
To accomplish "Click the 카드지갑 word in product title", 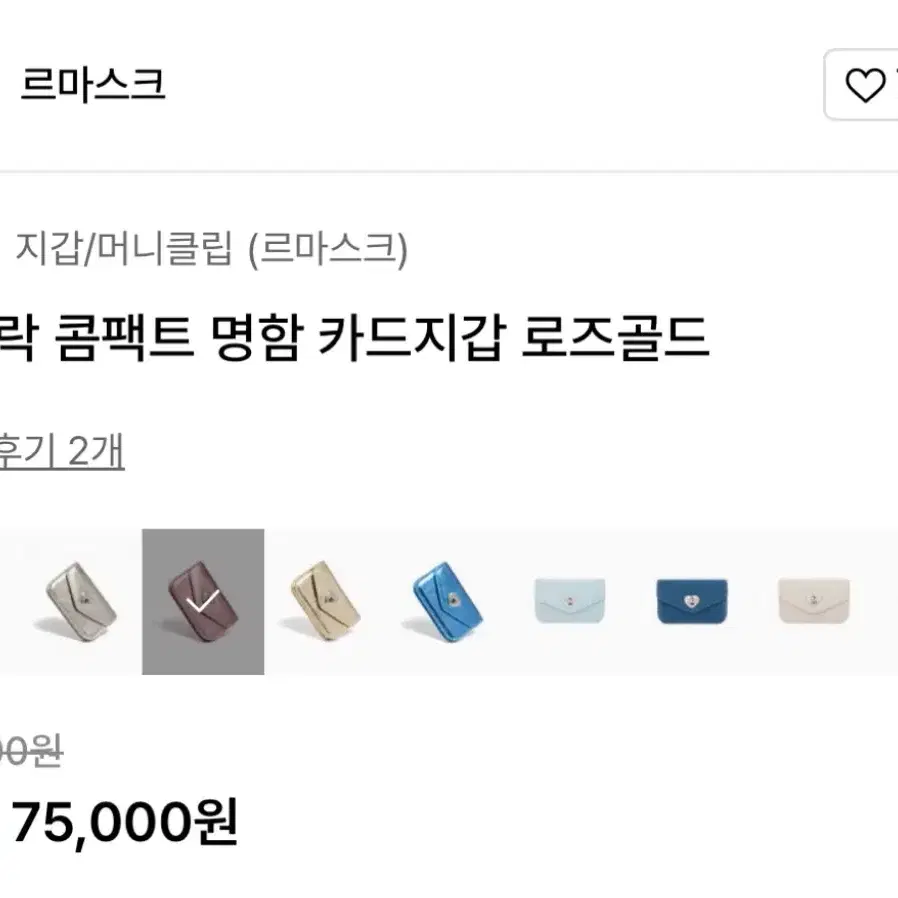I will point(411,338).
